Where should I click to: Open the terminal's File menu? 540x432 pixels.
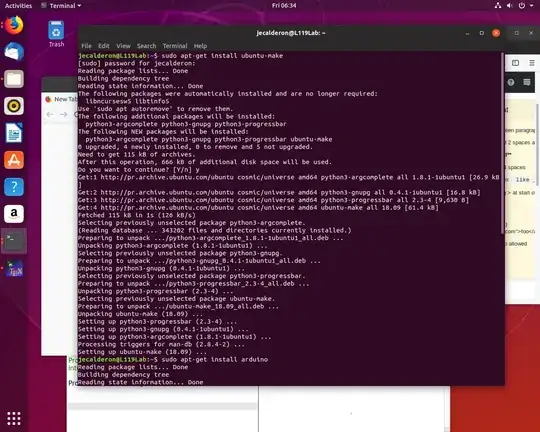pyautogui.click(x=86, y=46)
